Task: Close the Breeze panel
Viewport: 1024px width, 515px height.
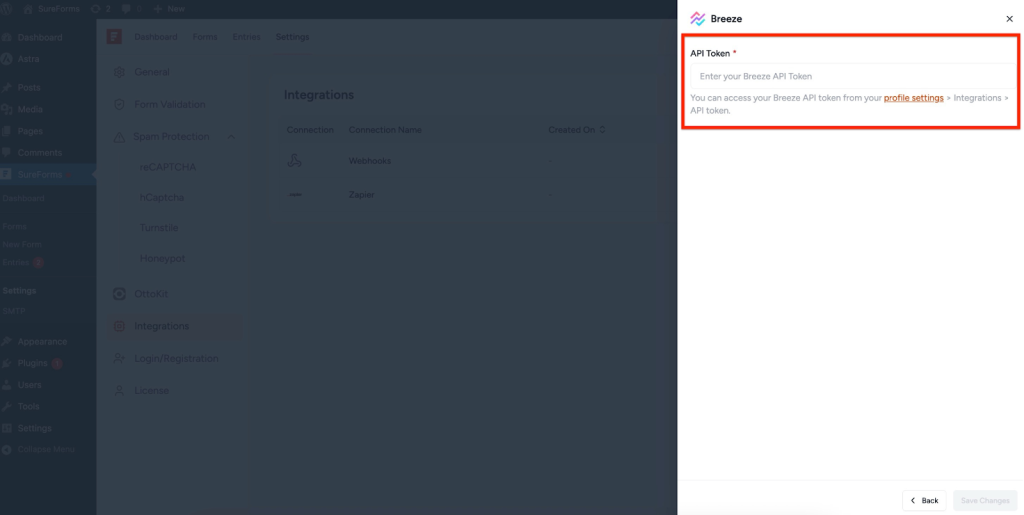Action: click(1010, 19)
